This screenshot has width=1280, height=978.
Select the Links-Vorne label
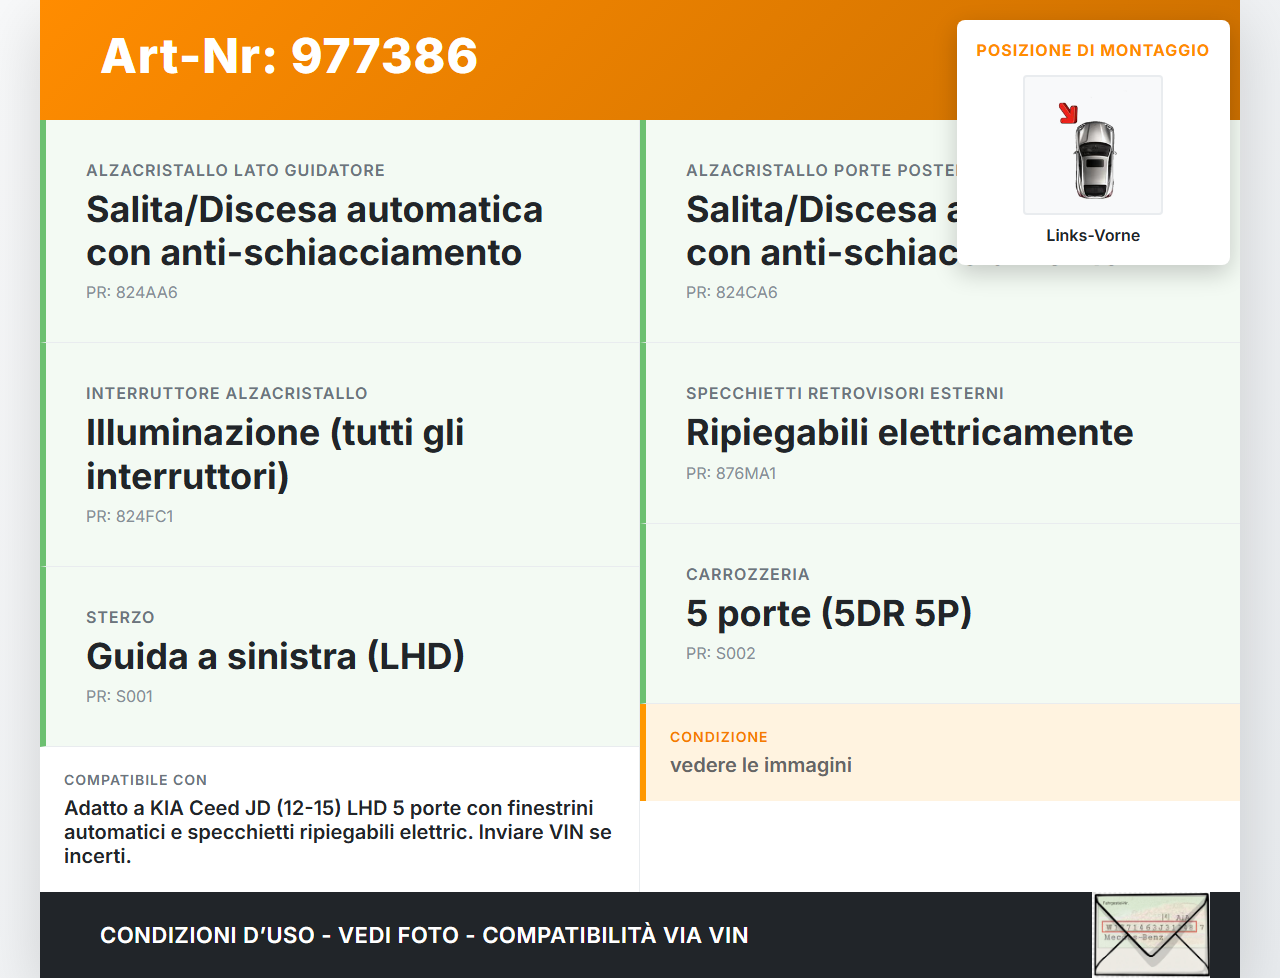pyautogui.click(x=1092, y=235)
